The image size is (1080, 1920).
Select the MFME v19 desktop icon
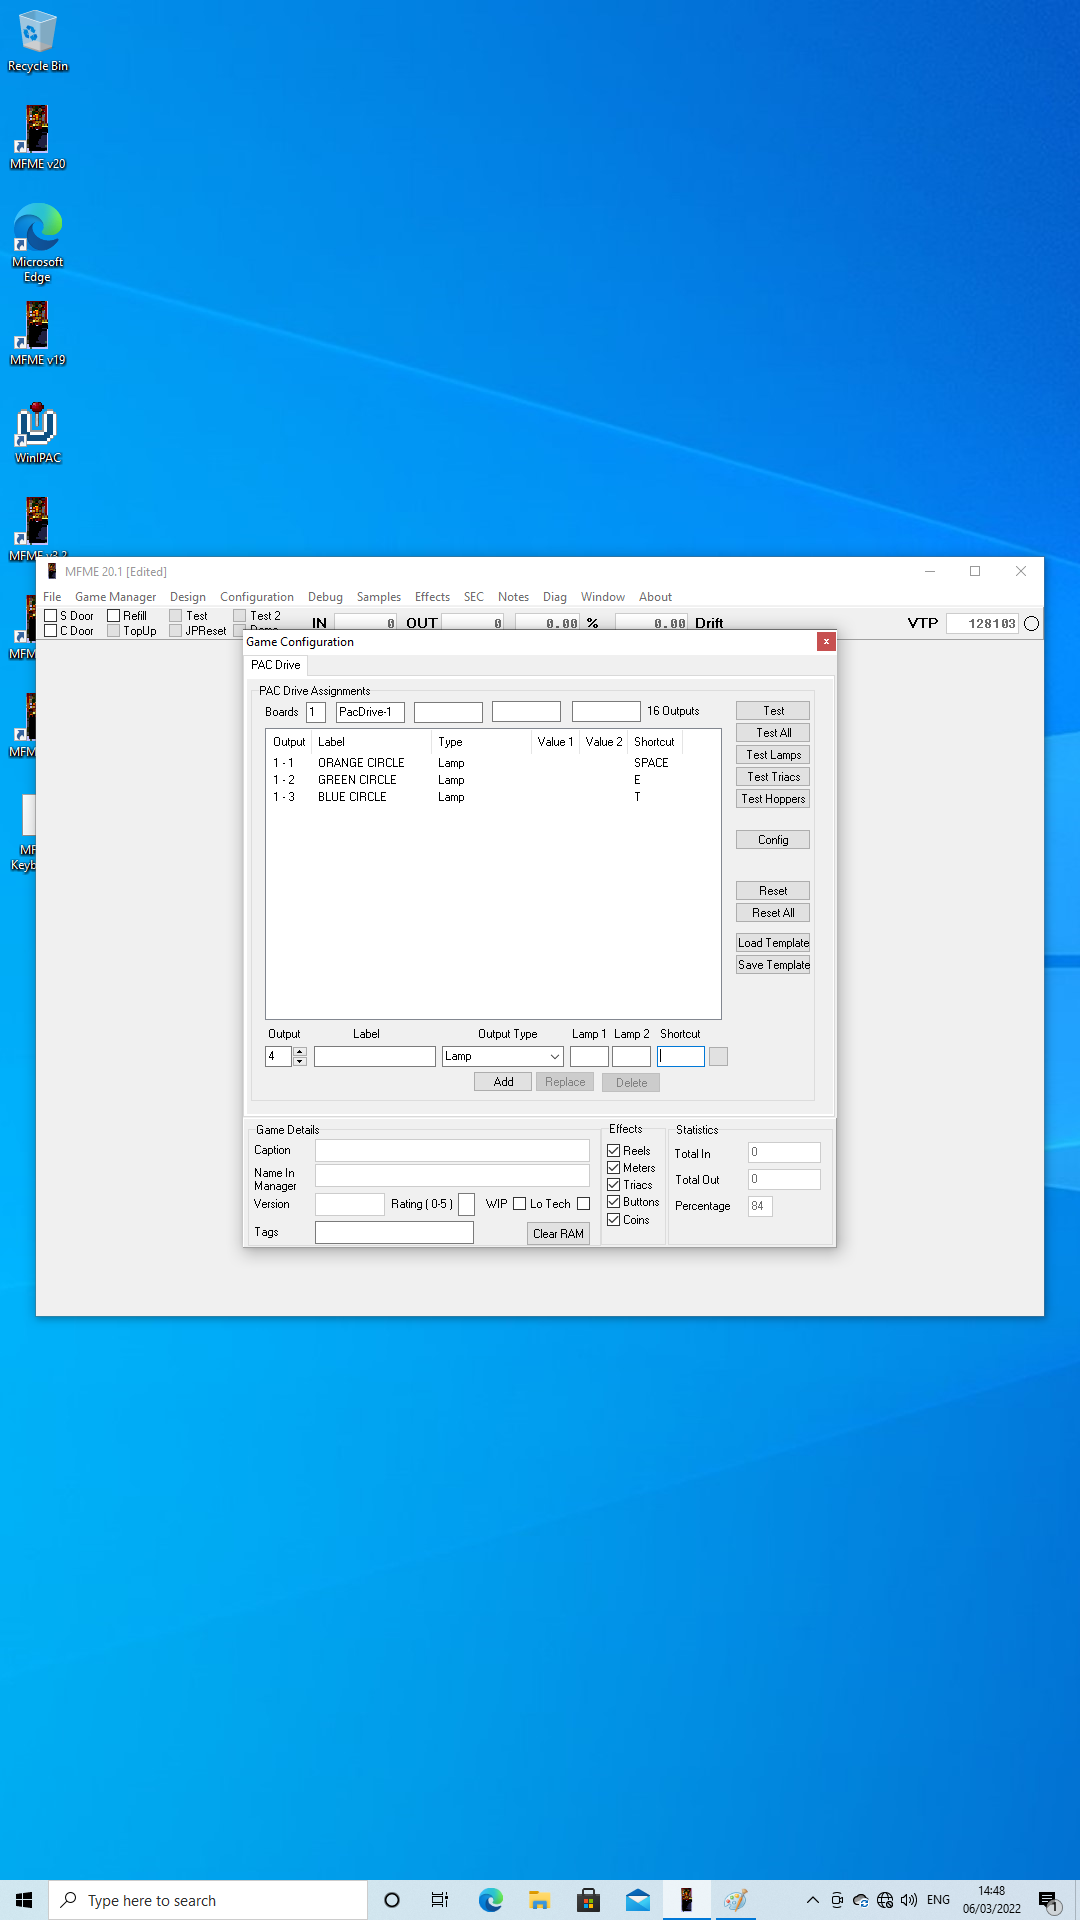[x=37, y=334]
